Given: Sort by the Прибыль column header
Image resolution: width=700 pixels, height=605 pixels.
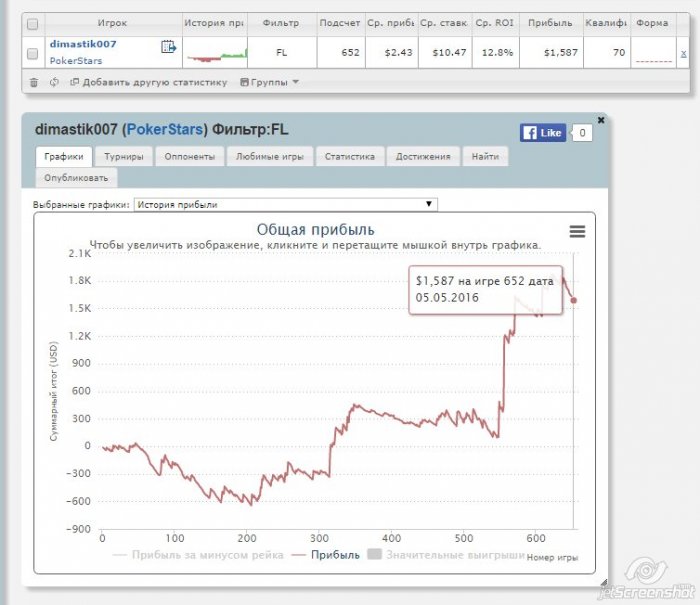Looking at the screenshot, I should click(550, 23).
